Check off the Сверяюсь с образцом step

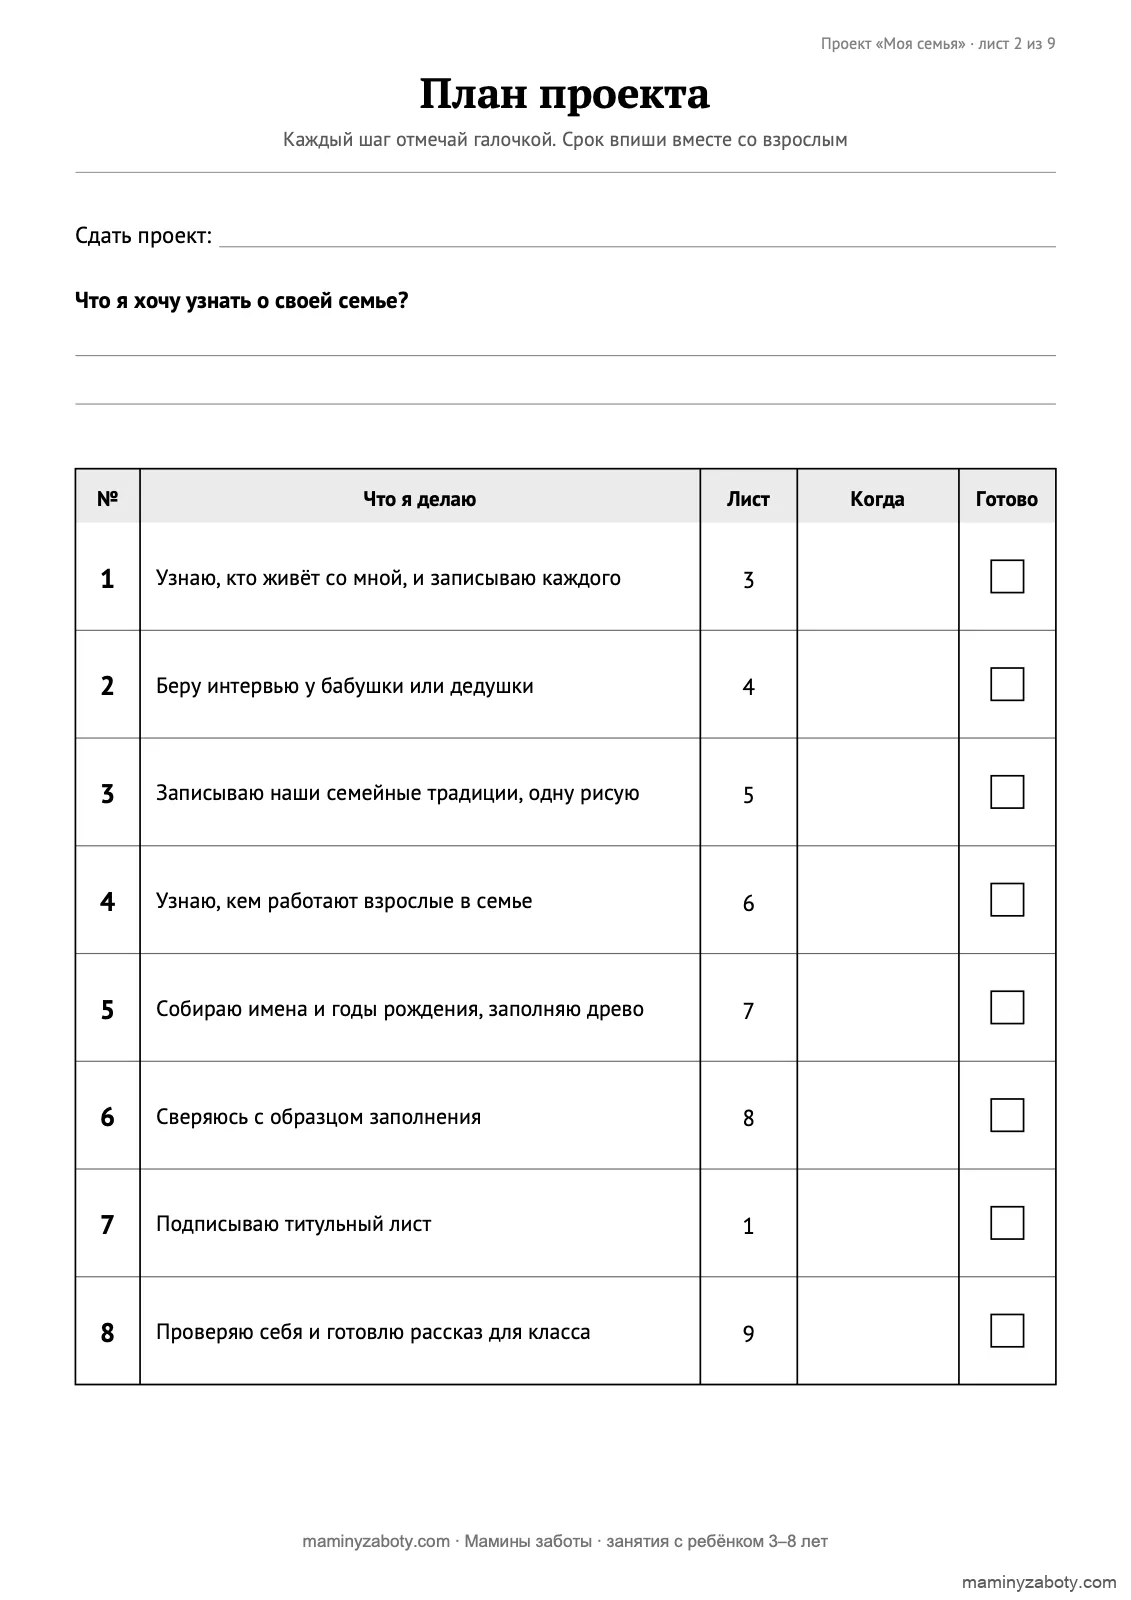click(x=1007, y=1115)
